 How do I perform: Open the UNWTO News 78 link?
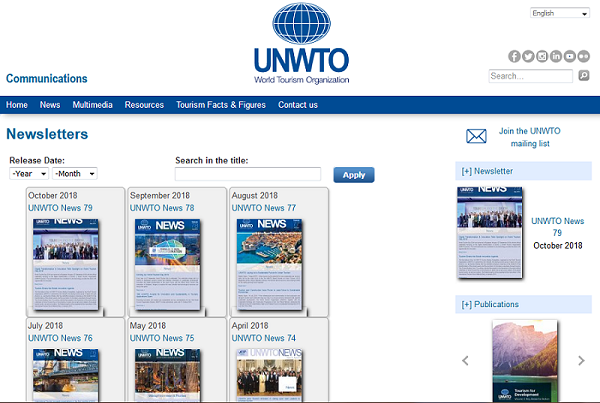(x=162, y=208)
